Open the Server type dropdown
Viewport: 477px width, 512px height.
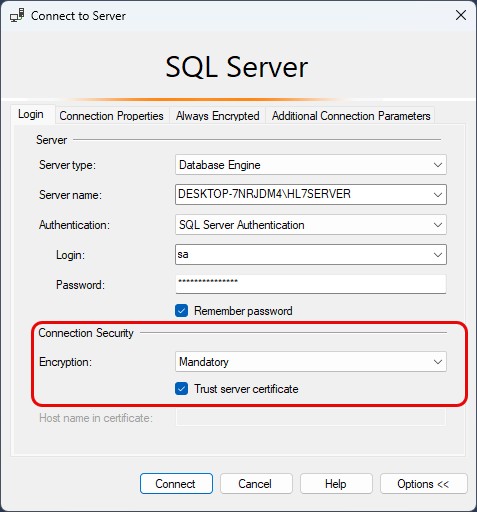coord(311,165)
